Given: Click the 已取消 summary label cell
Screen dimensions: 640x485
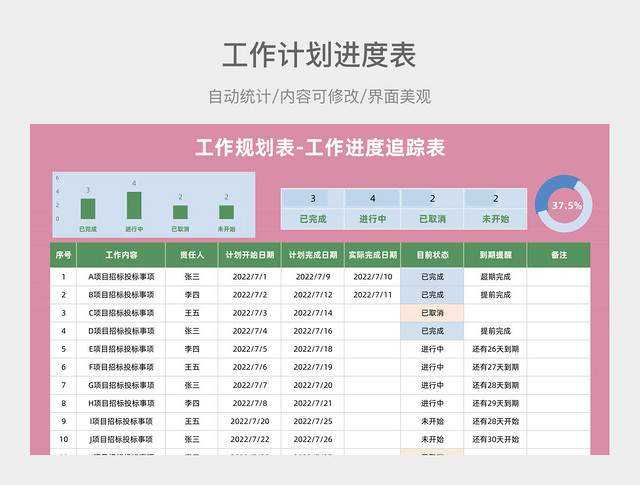Looking at the screenshot, I should (x=432, y=219).
